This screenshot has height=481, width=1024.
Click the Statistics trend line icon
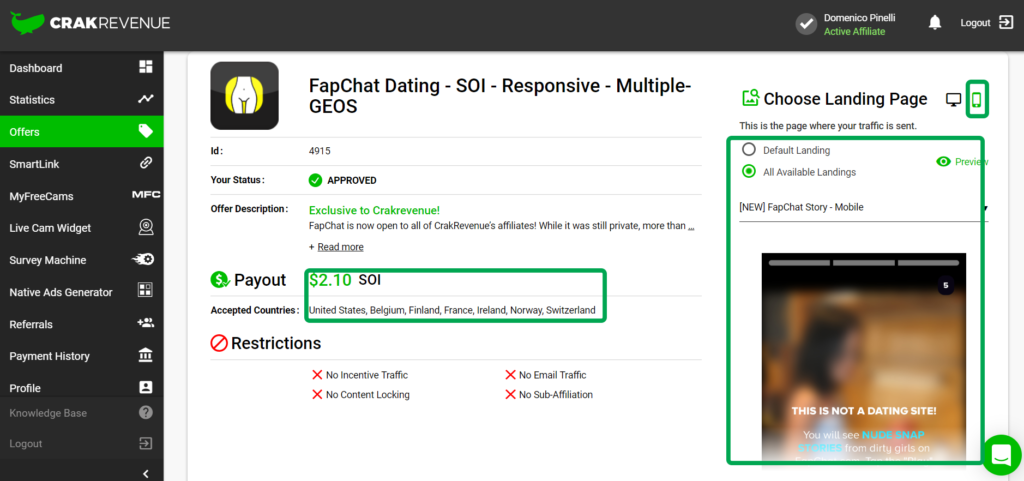(x=146, y=99)
